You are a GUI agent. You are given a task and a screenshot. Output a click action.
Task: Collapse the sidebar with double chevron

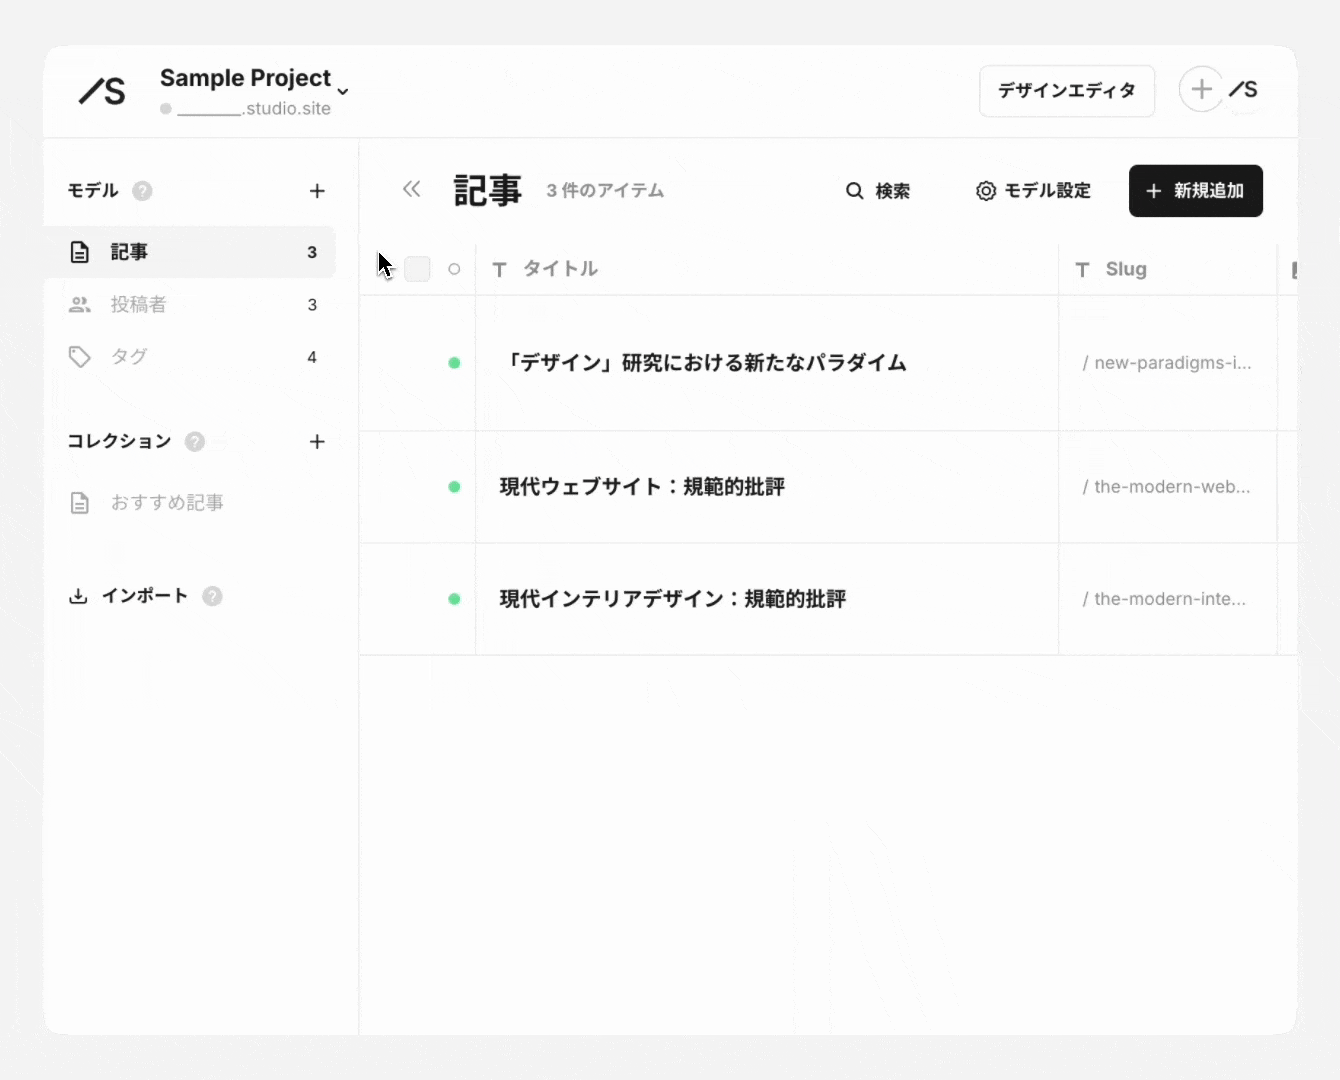pyautogui.click(x=411, y=189)
